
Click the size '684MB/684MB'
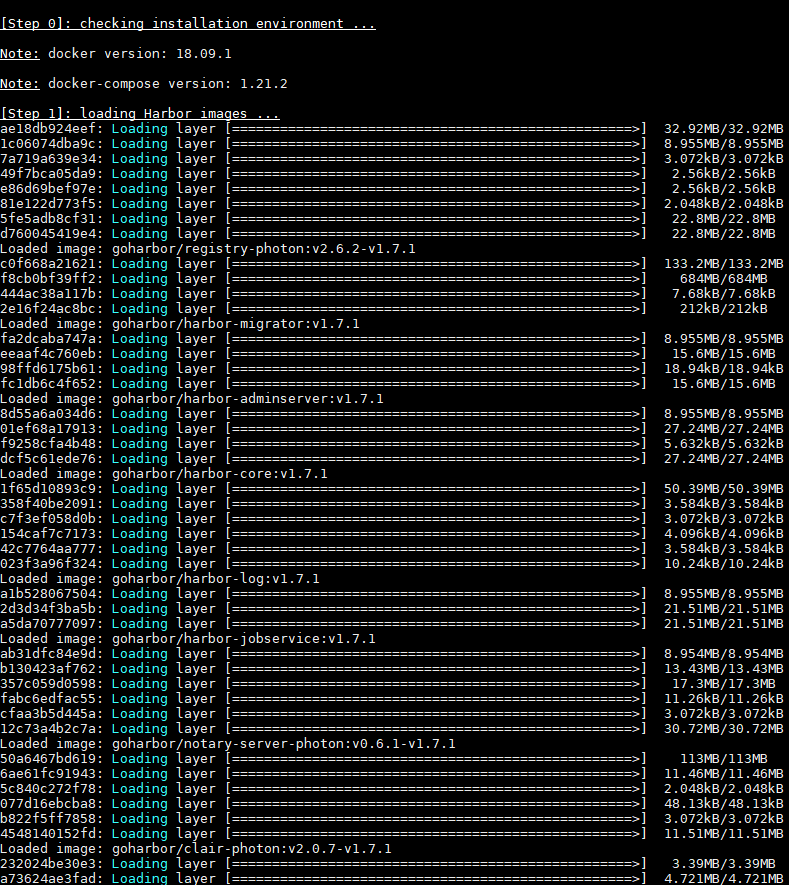(x=724, y=279)
